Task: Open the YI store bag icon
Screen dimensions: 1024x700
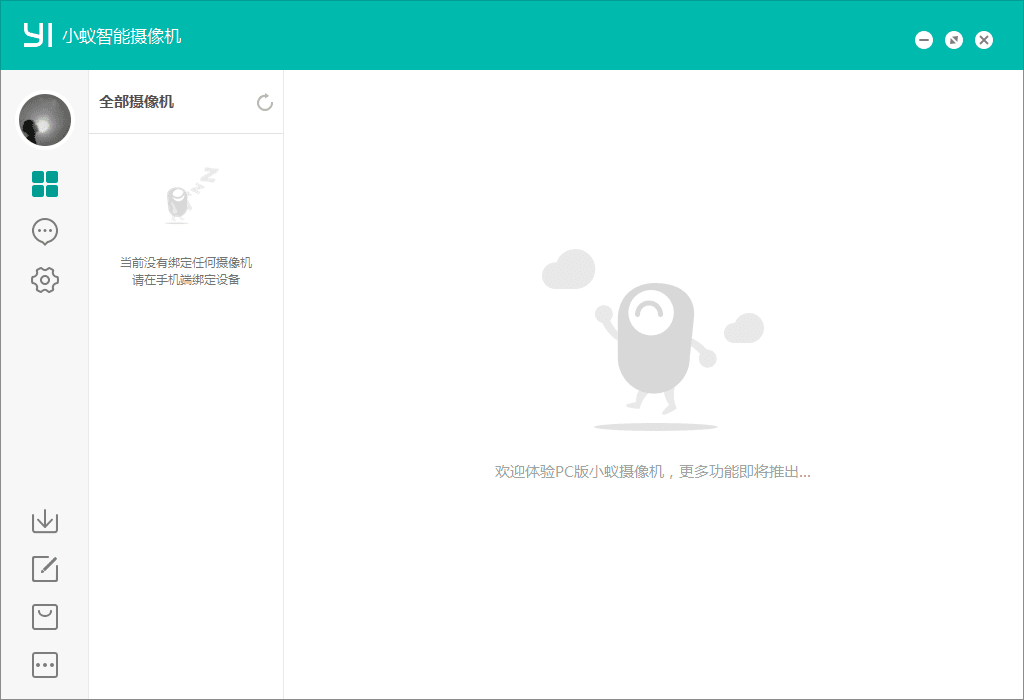Action: point(44,617)
